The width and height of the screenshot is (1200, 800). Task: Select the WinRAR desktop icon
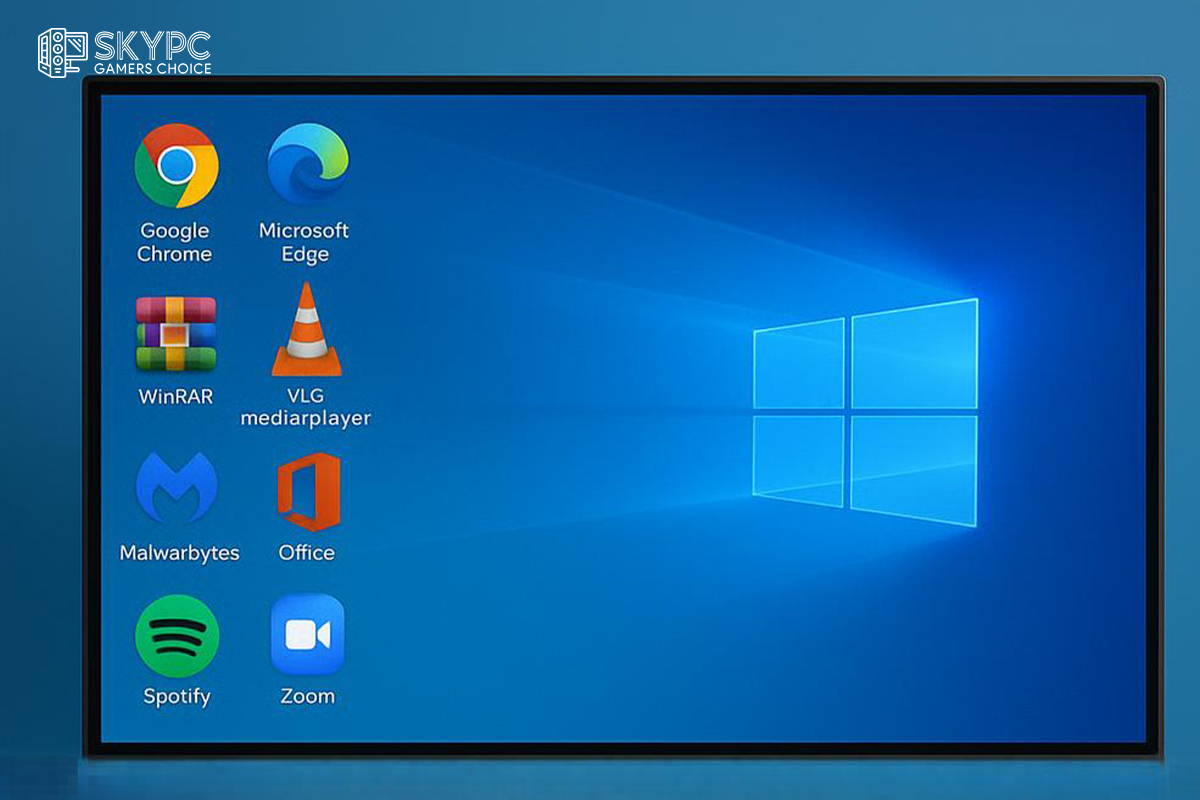coord(176,334)
